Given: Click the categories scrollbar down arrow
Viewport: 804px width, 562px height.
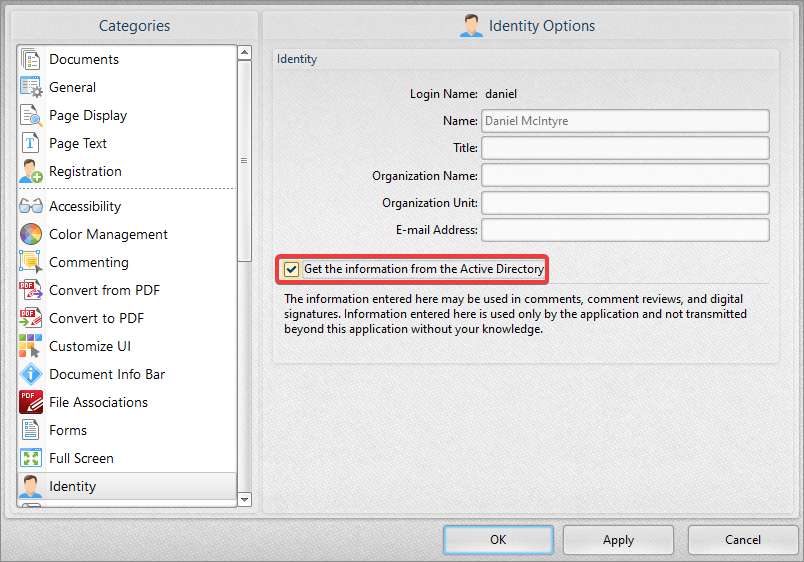Looking at the screenshot, I should 245,499.
